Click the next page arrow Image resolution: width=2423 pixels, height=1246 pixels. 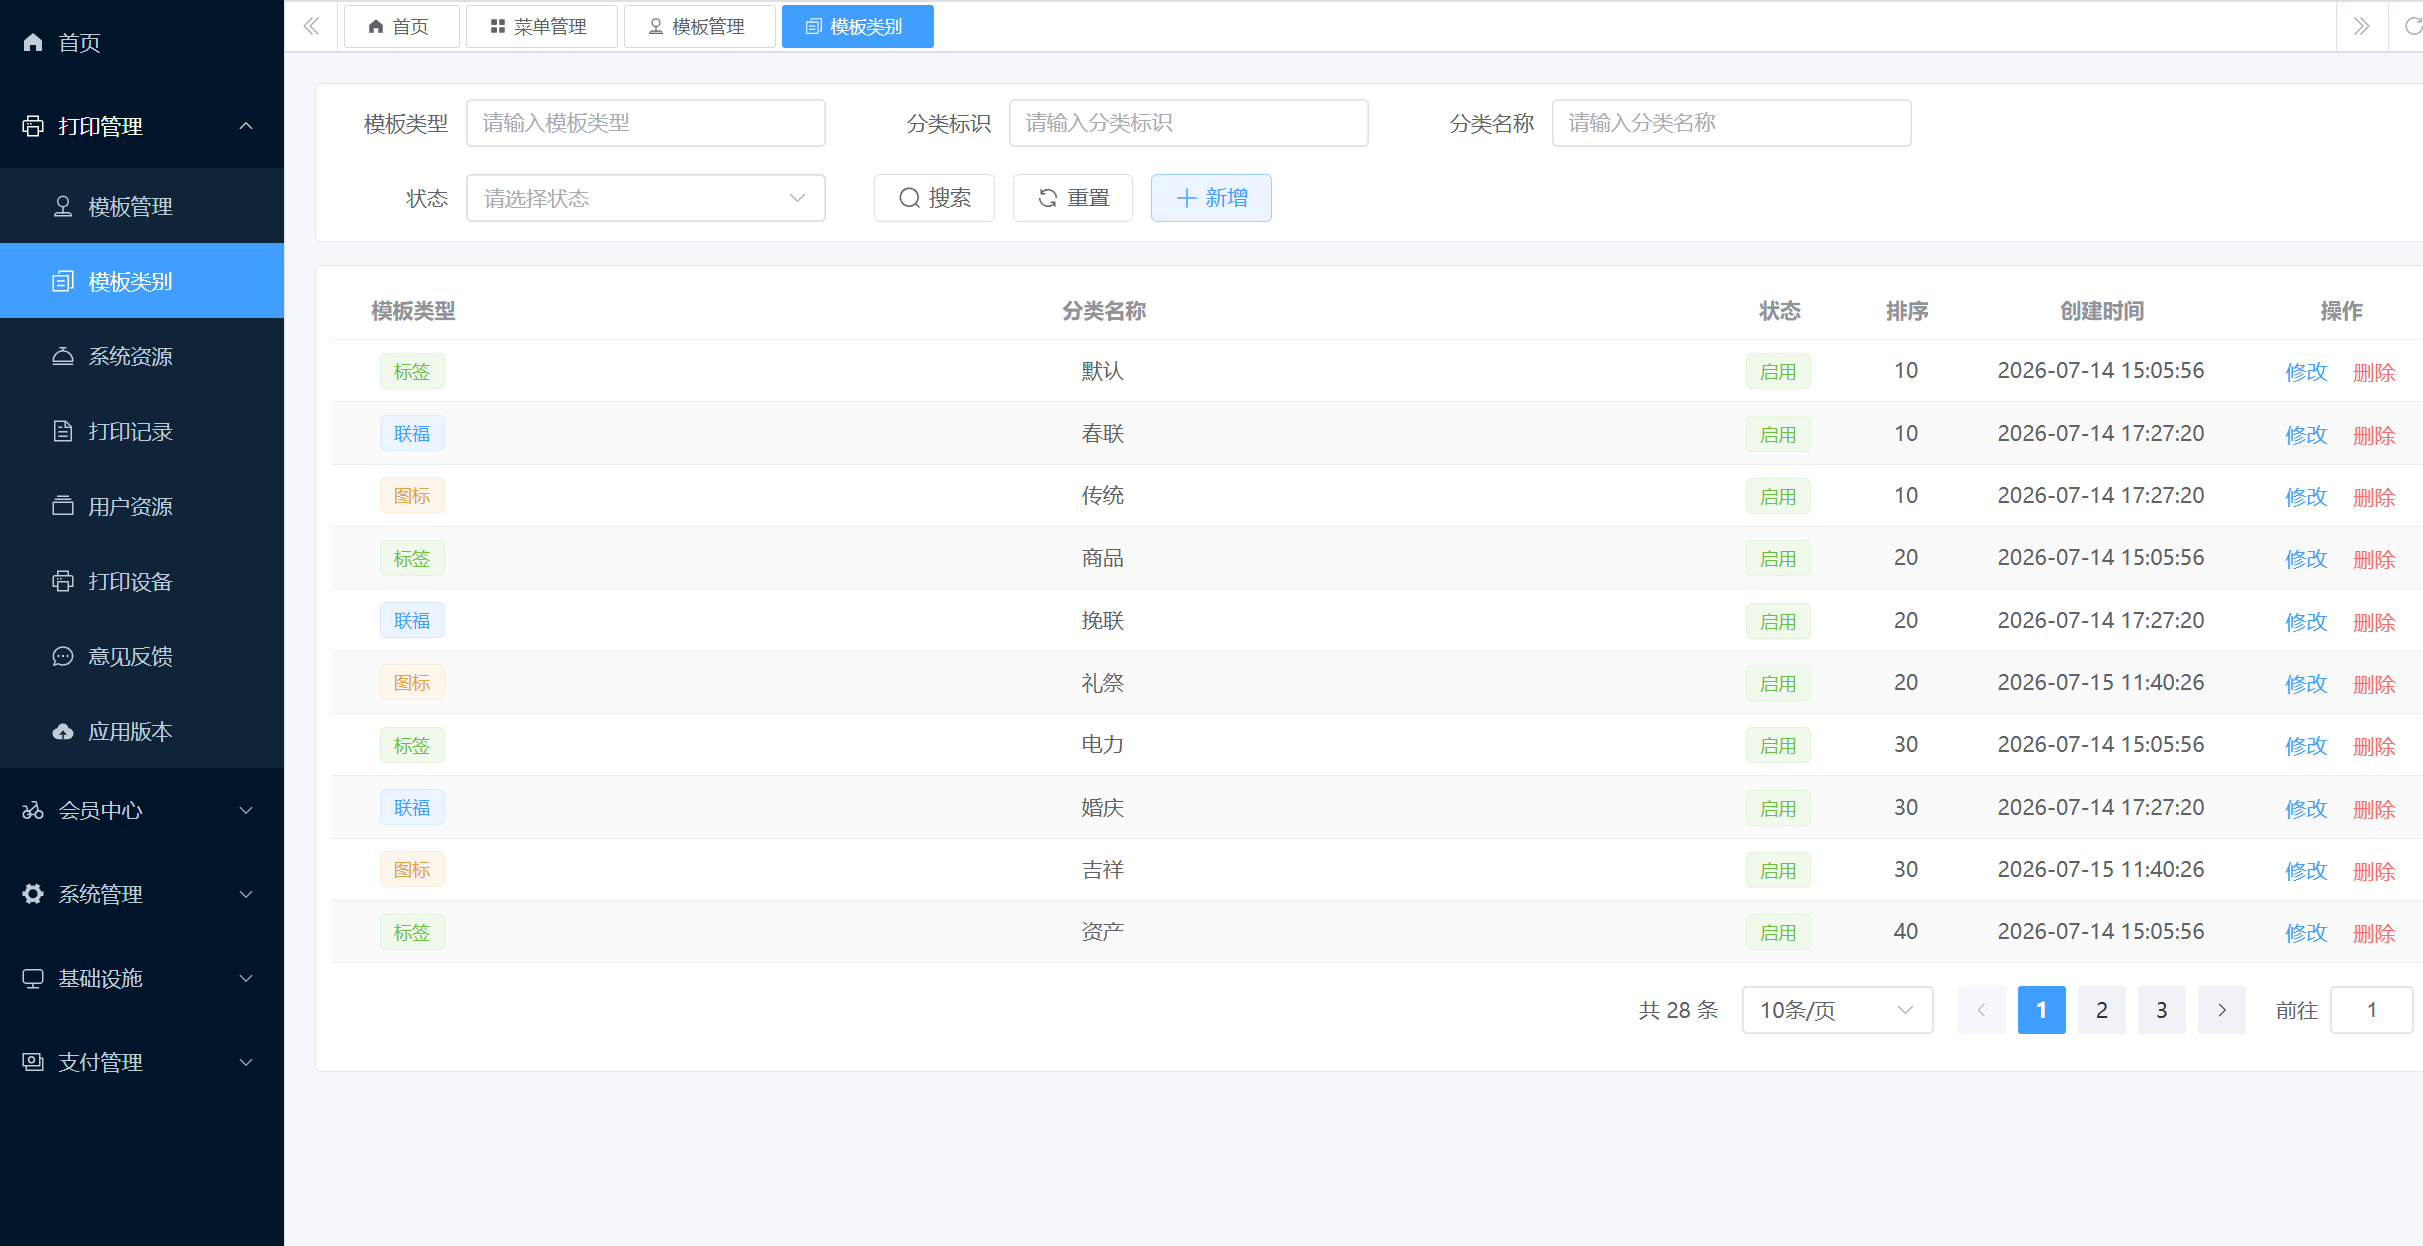click(2222, 1010)
